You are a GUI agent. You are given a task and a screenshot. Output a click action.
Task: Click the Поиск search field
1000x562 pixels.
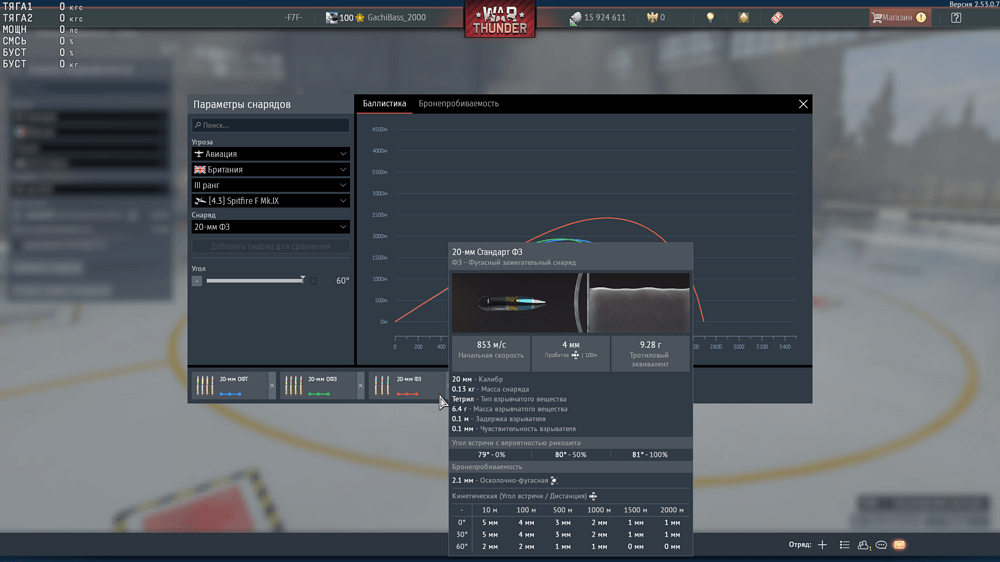tap(270, 126)
